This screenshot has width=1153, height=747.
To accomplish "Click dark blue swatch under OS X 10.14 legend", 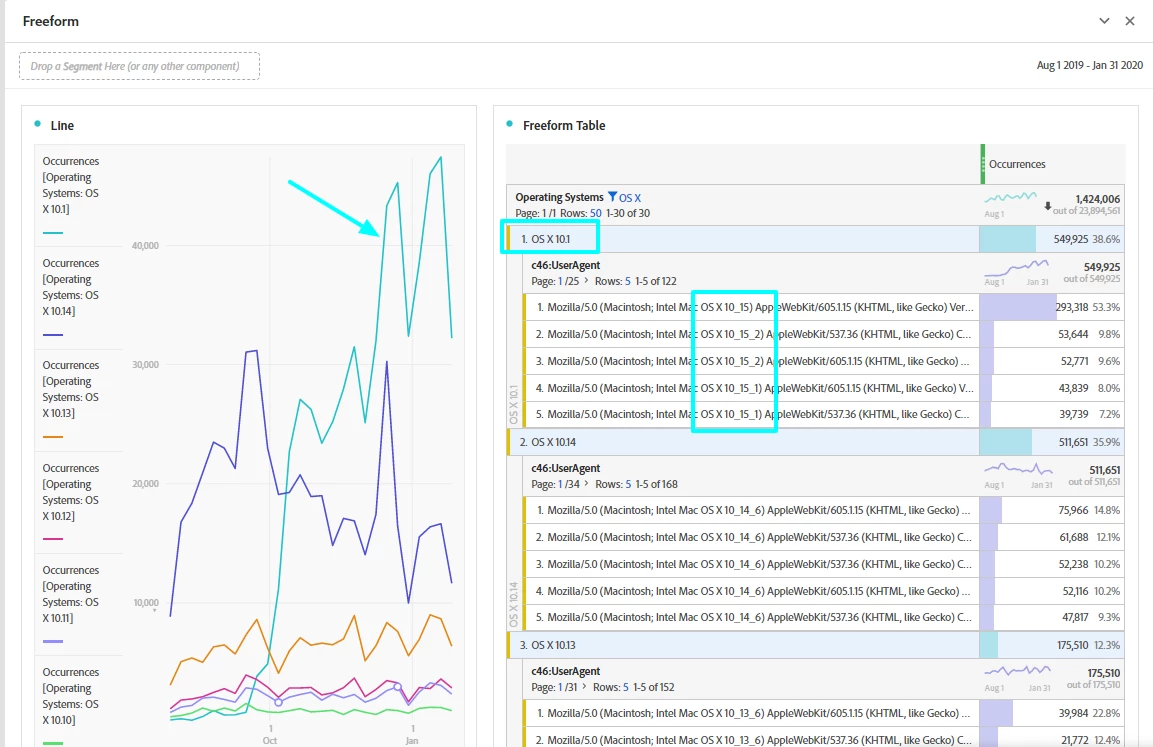I will tap(53, 335).
